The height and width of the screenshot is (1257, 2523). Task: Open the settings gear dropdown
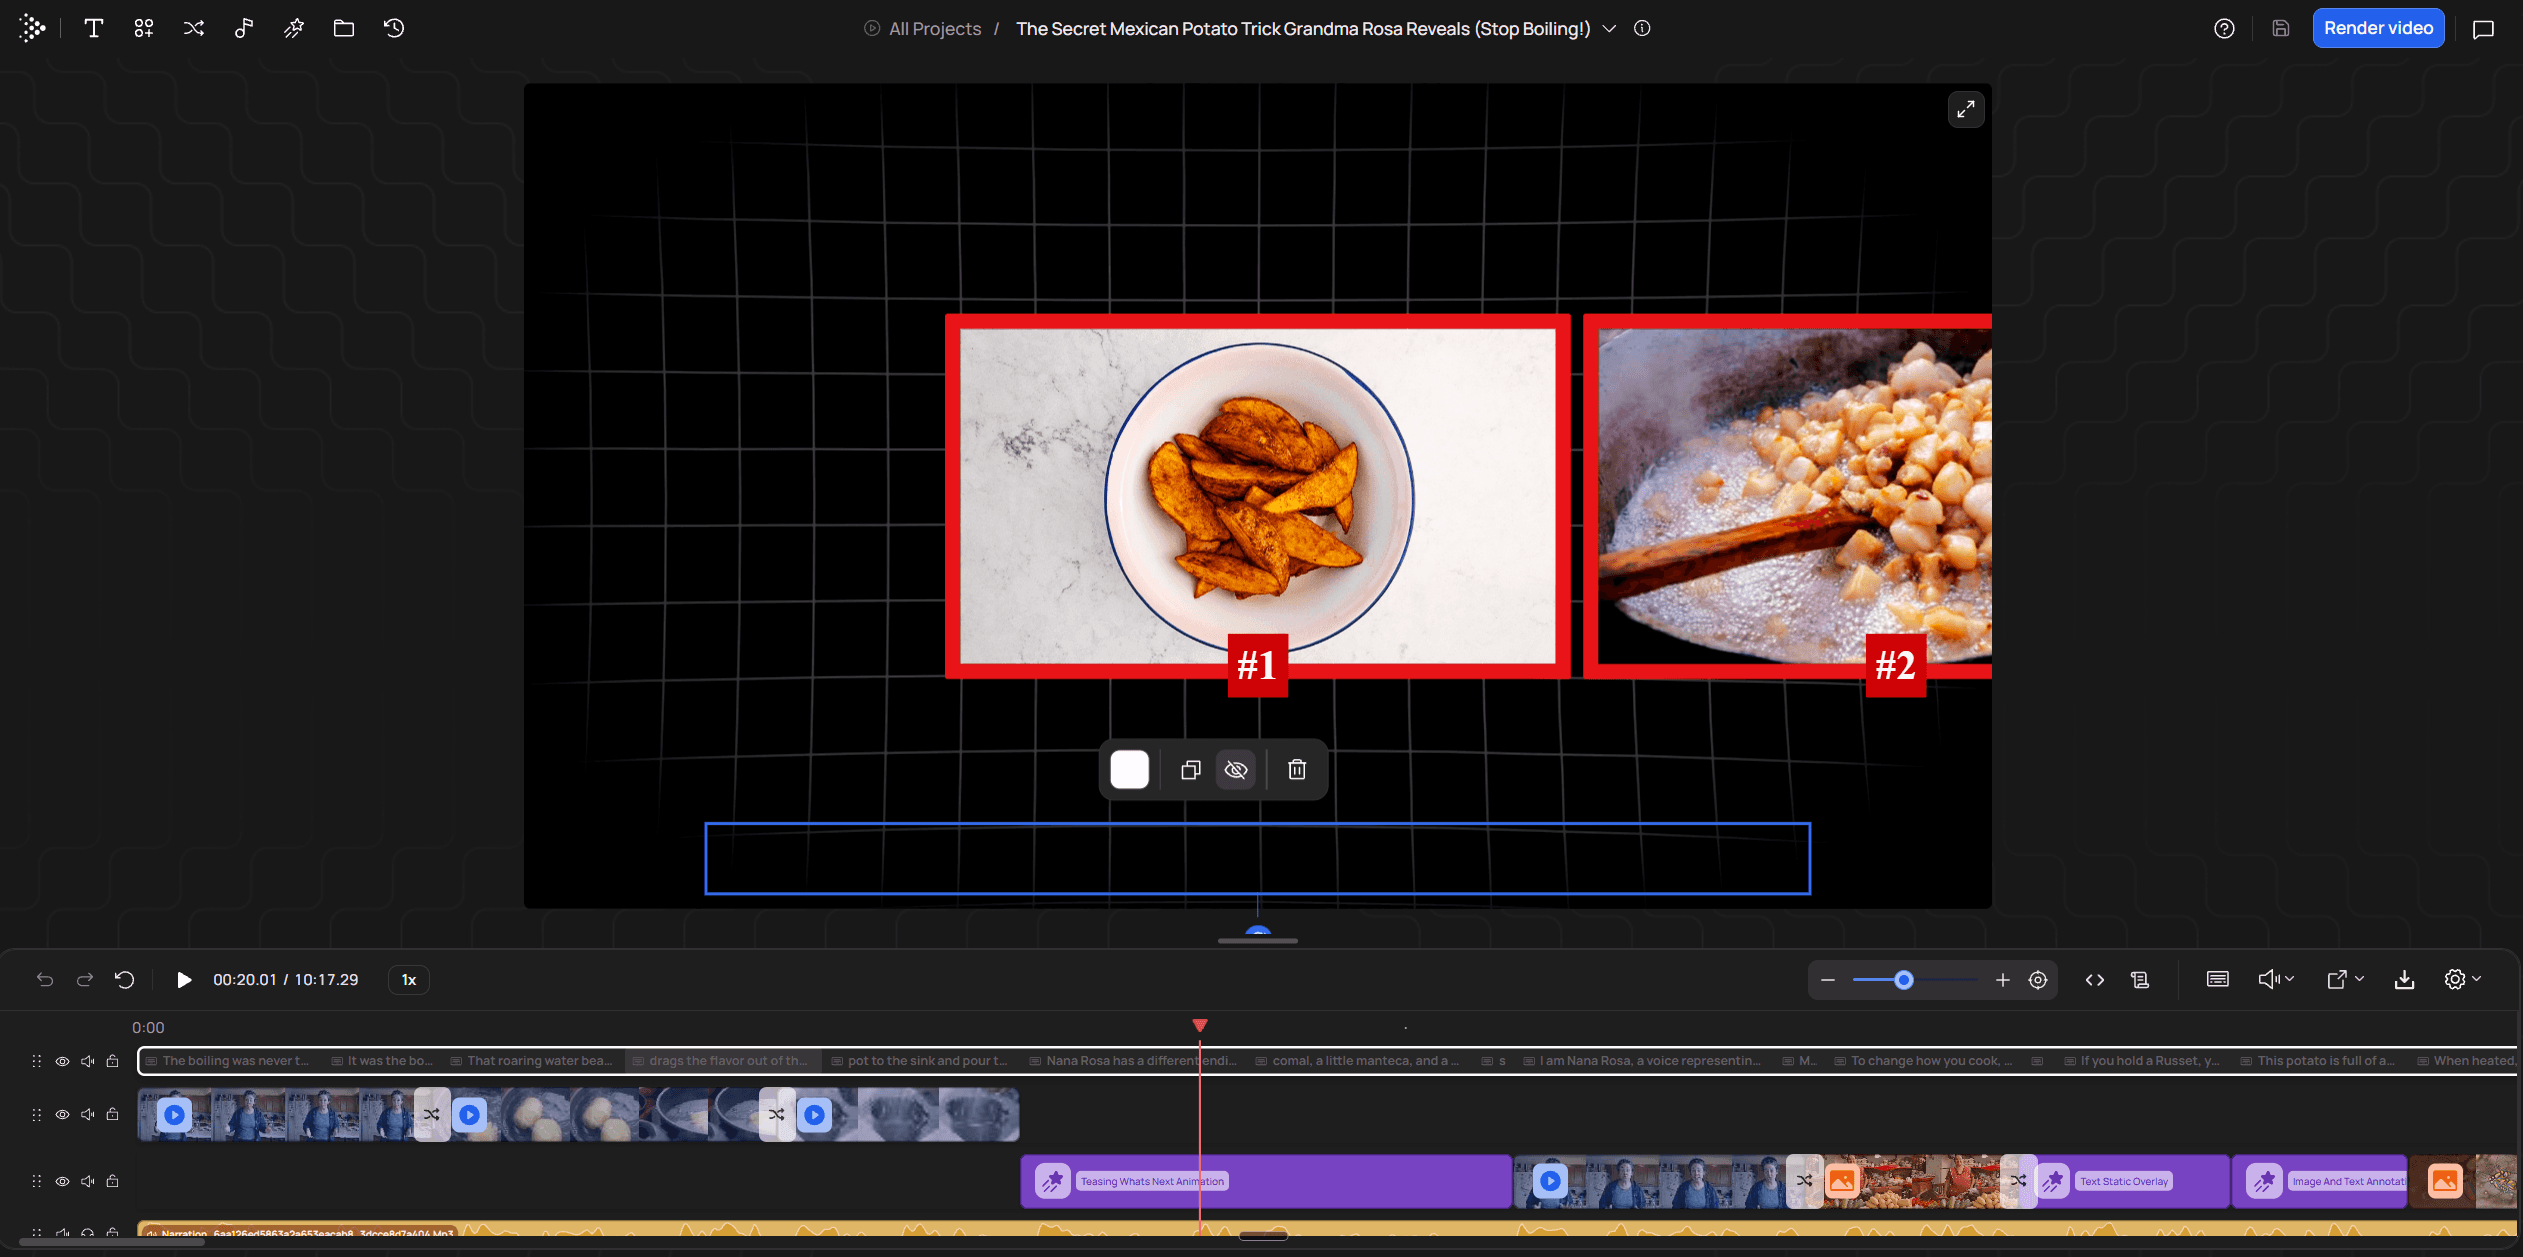[2463, 980]
